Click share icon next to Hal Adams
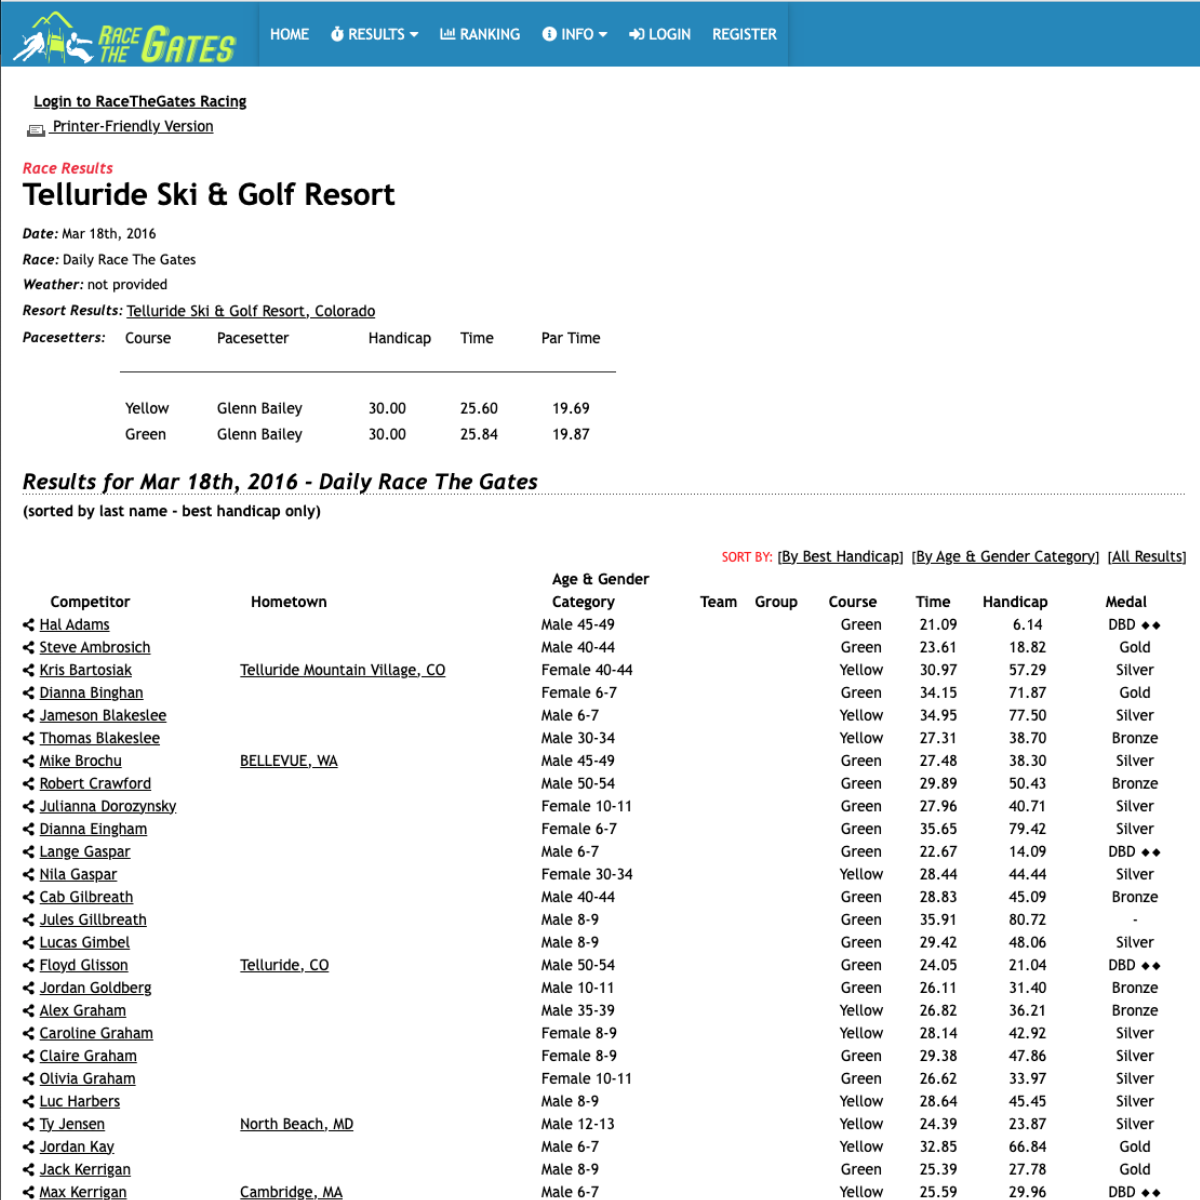Screen dimensions: 1200x1200 tap(29, 625)
